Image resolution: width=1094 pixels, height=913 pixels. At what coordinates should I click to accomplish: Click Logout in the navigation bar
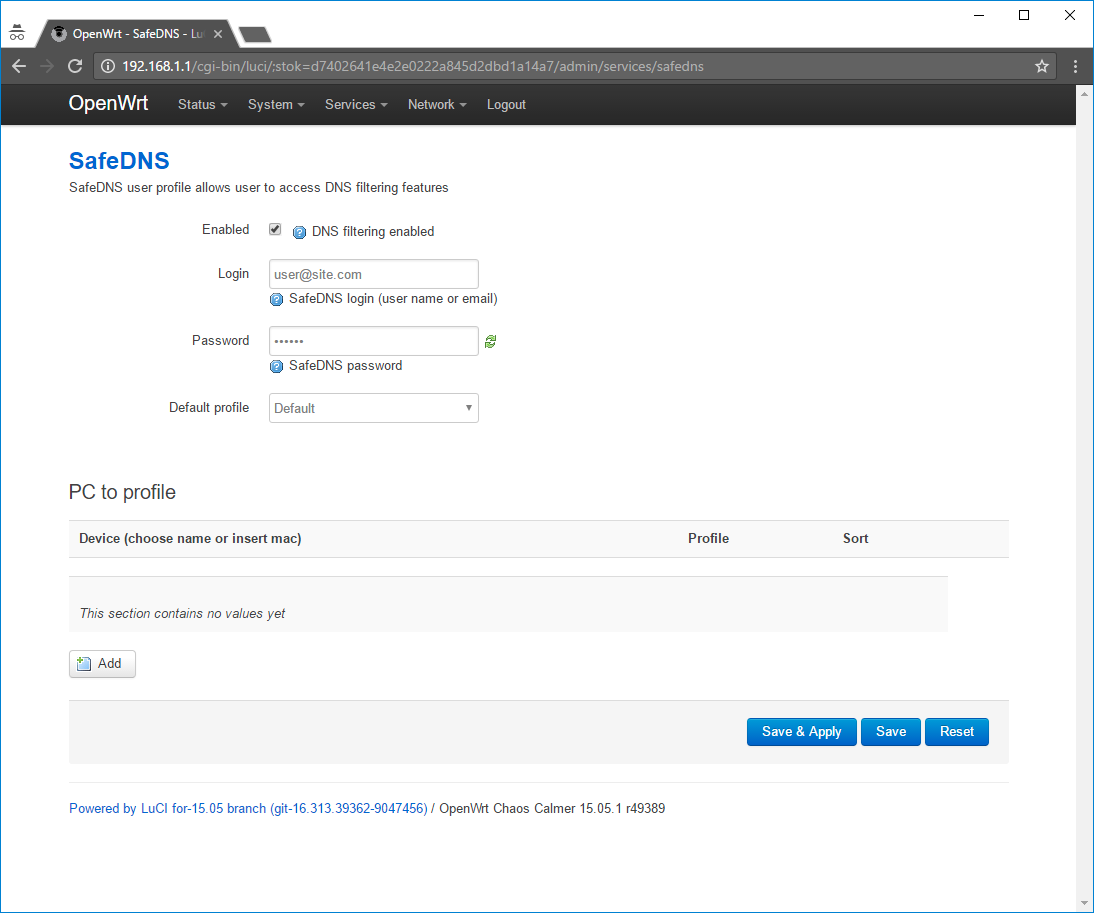[506, 105]
